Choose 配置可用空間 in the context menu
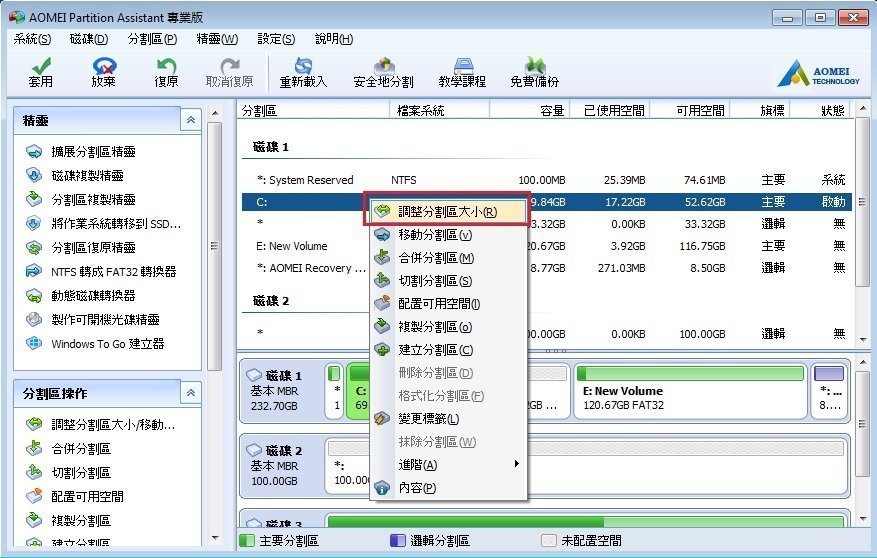This screenshot has height=558, width=877. click(447, 304)
